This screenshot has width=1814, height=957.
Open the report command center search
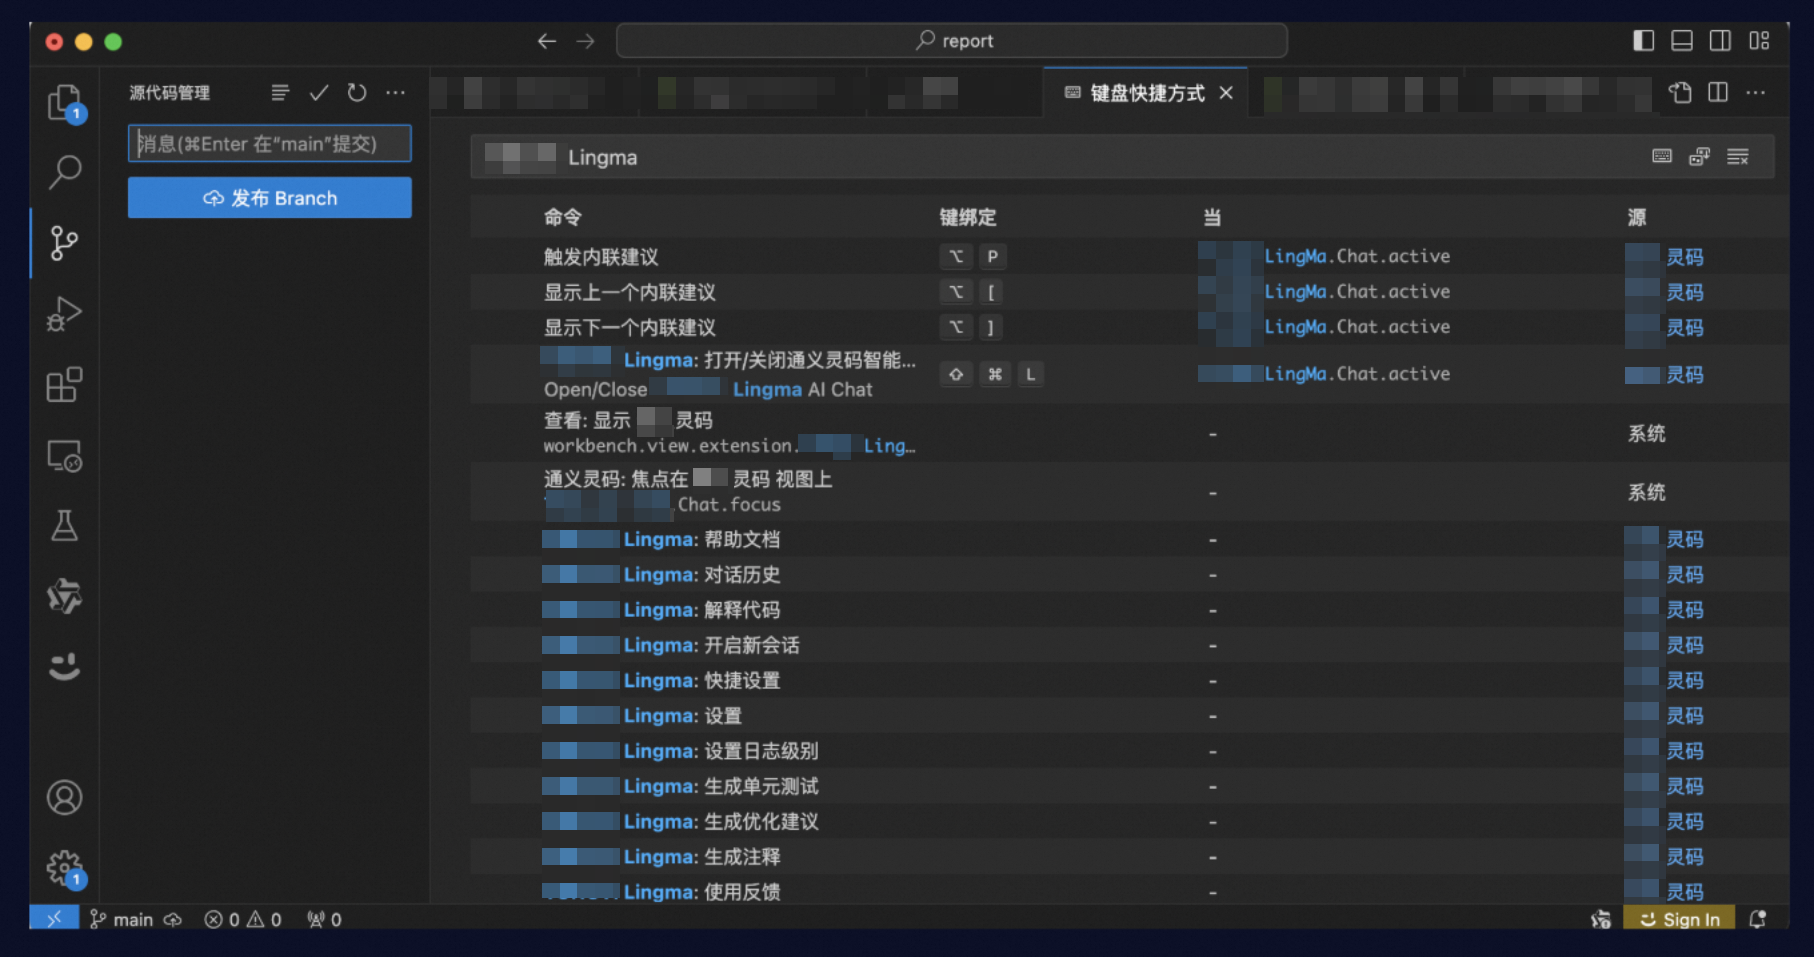pos(952,41)
